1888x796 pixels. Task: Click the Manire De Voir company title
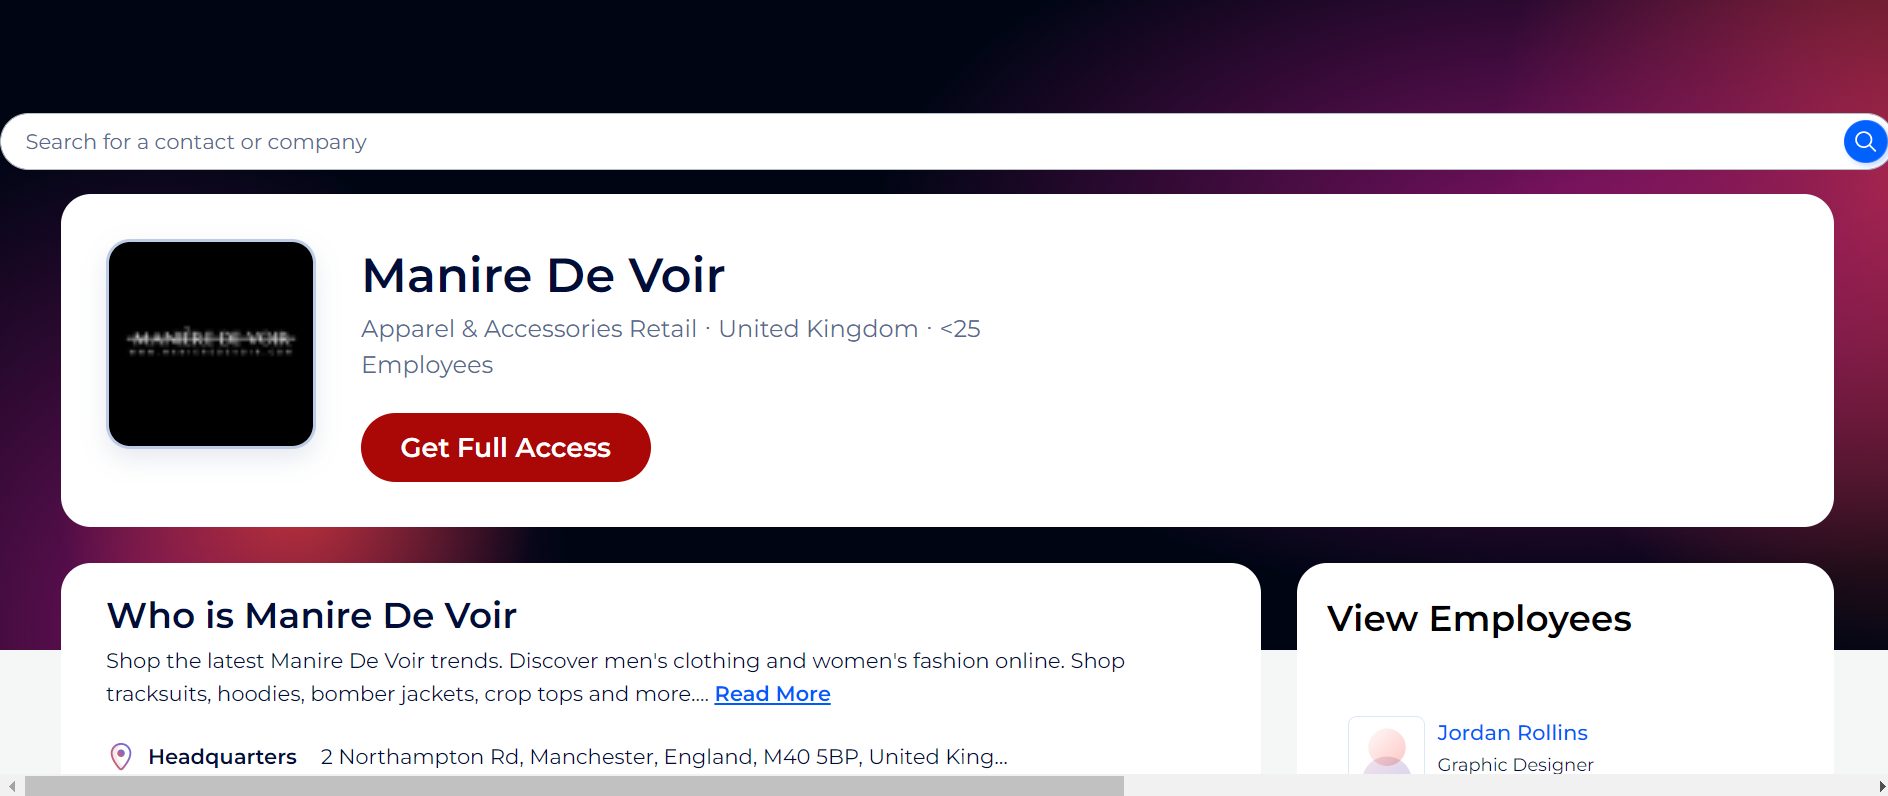click(543, 275)
